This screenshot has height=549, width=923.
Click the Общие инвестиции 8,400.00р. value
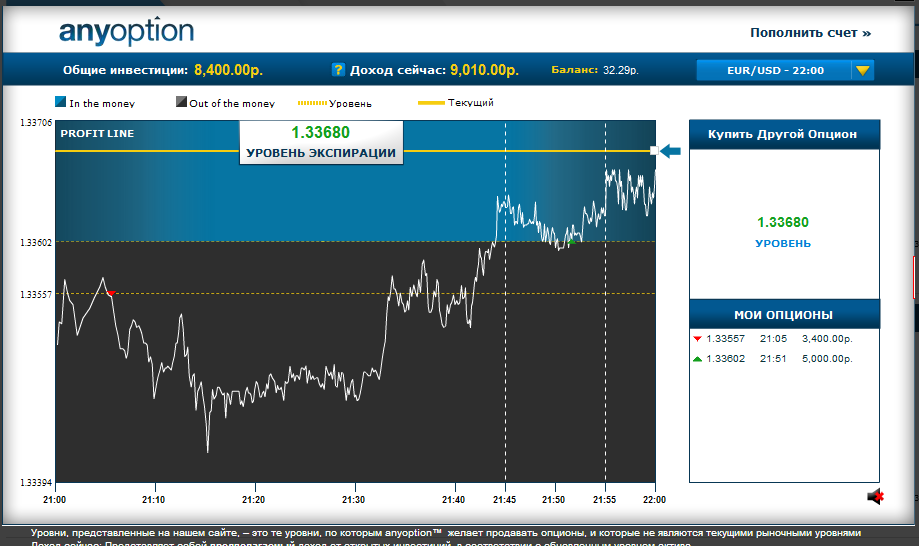pyautogui.click(x=228, y=70)
